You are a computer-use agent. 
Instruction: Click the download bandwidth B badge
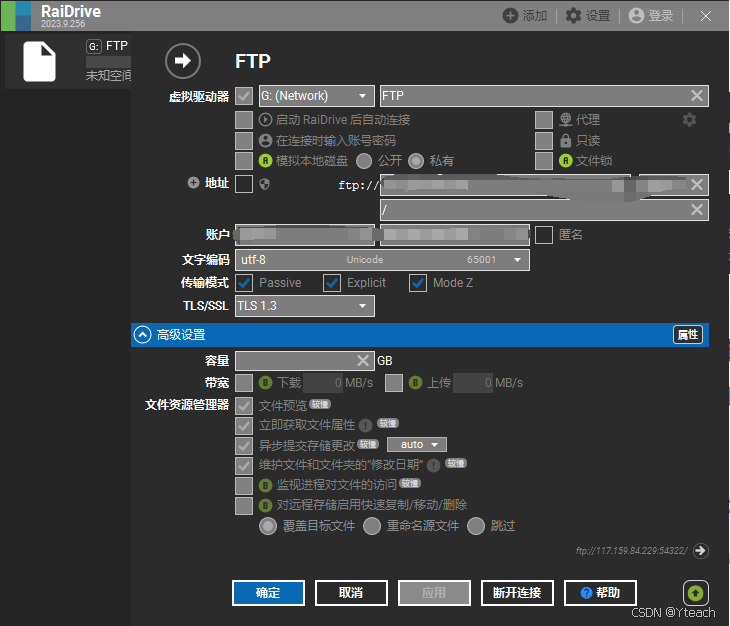(265, 383)
